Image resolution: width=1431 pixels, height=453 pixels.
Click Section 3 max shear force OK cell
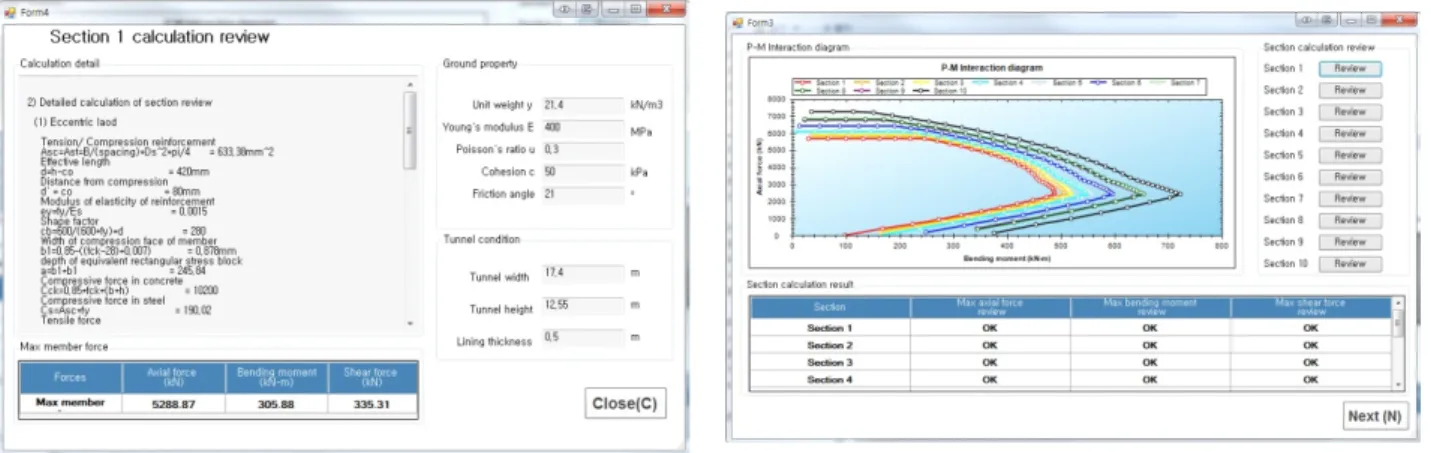click(x=1311, y=362)
